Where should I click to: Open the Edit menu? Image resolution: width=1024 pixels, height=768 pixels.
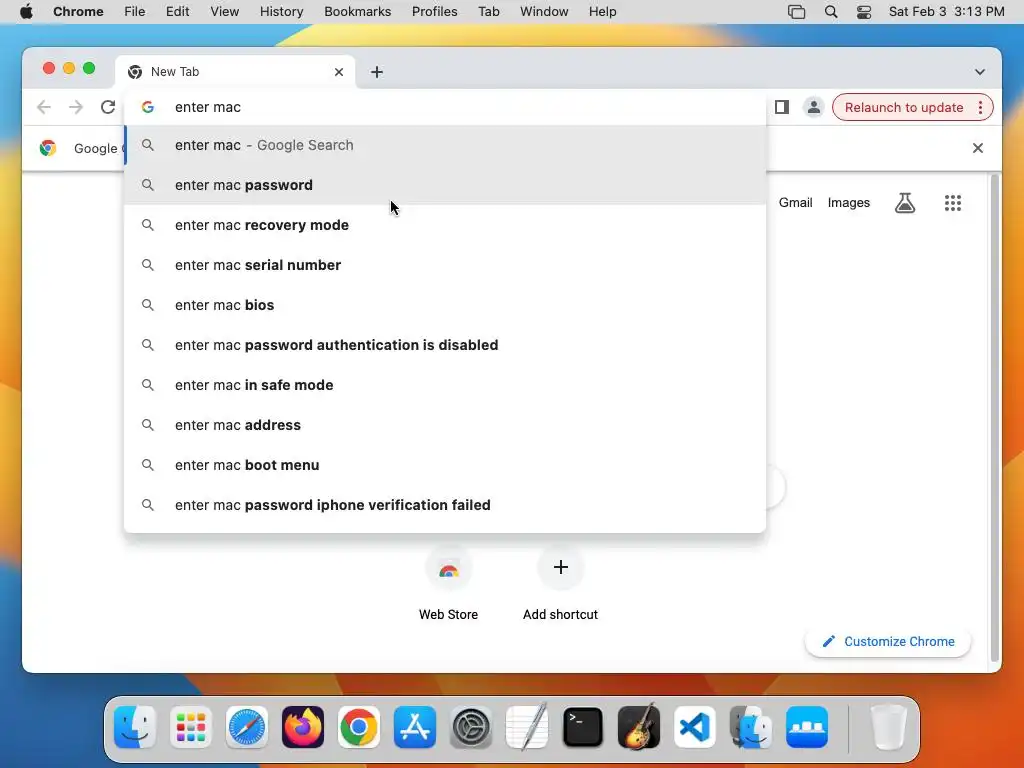point(177,12)
